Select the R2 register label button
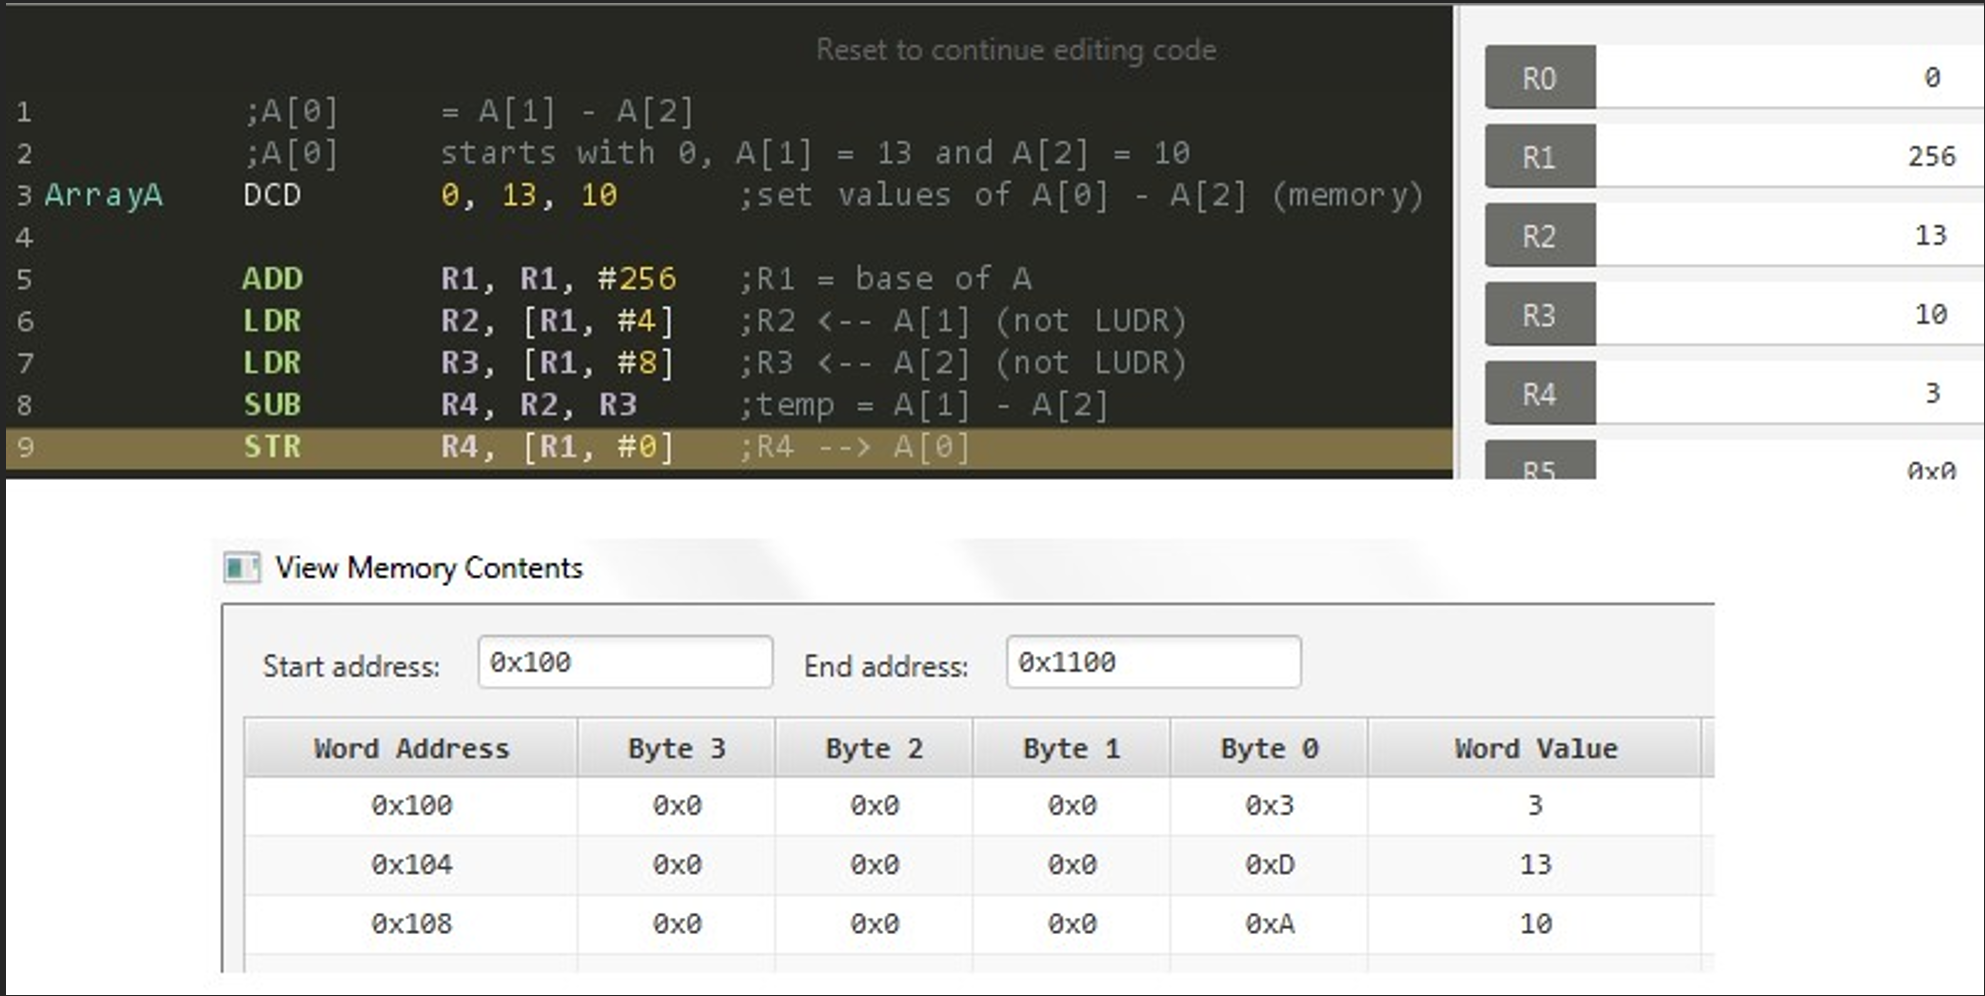Screen dimensions: 1985x996 [x=1540, y=235]
